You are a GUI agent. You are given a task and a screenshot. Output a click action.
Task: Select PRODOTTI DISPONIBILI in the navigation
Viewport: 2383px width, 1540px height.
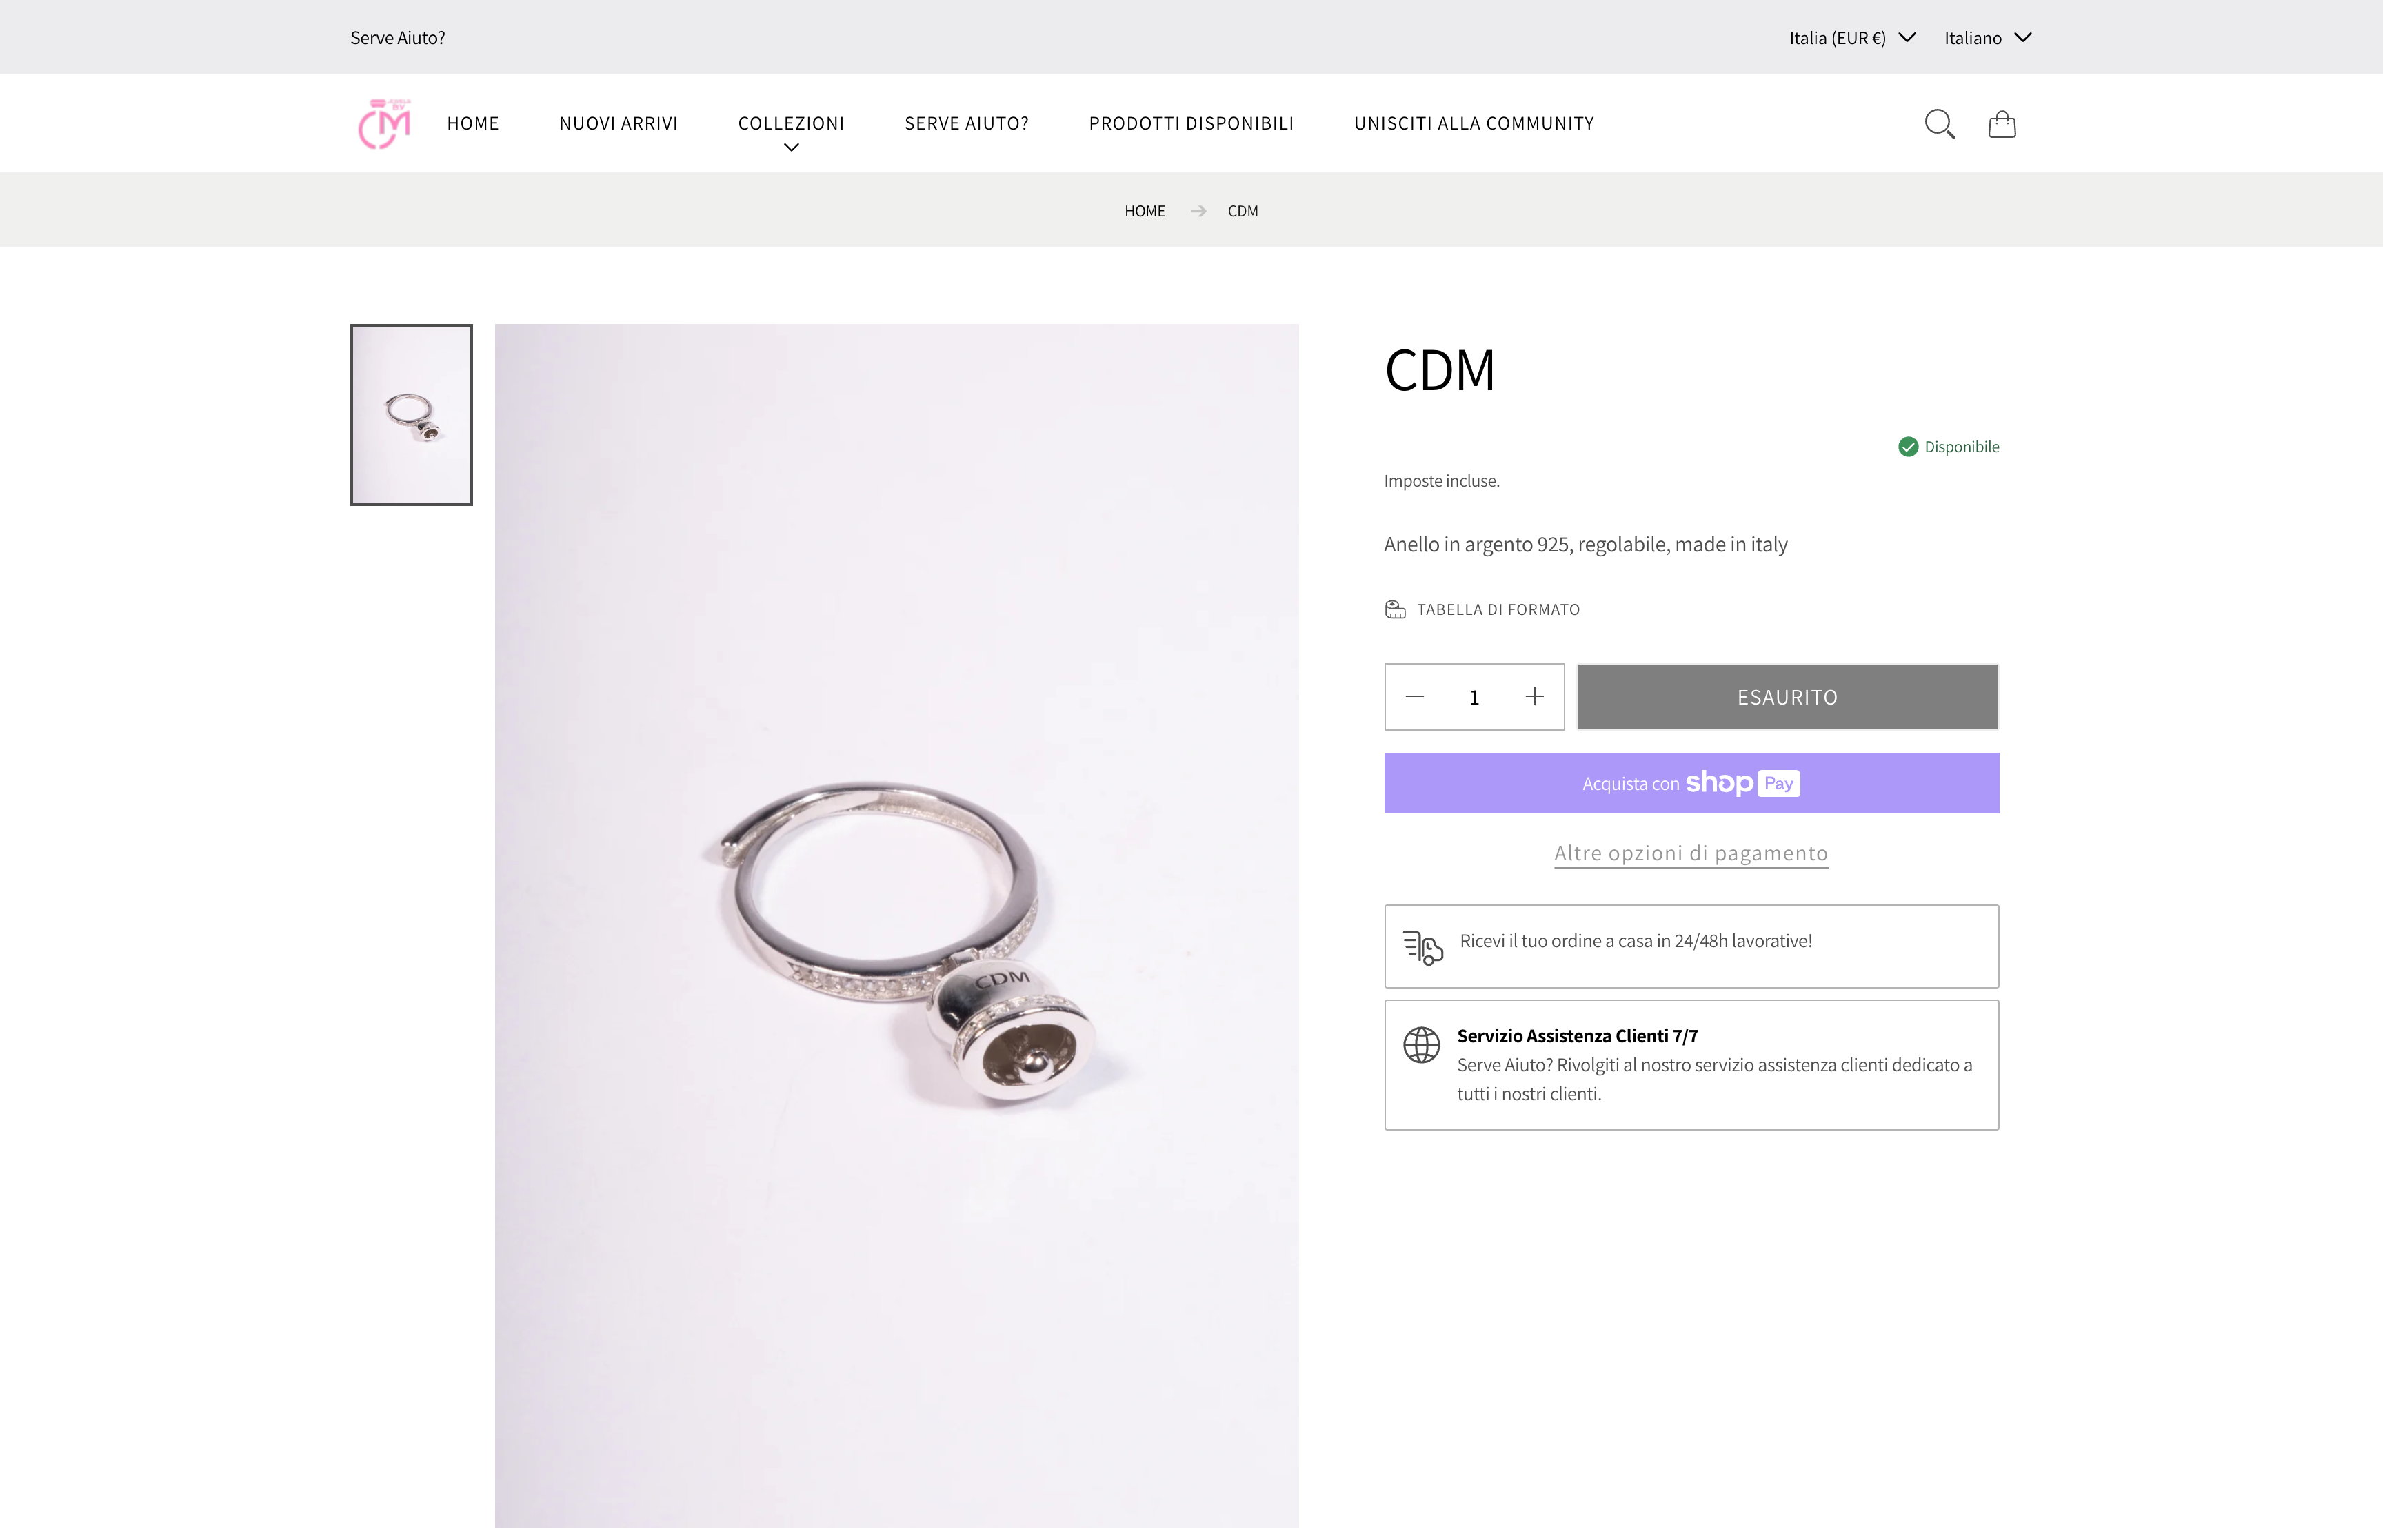1191,123
